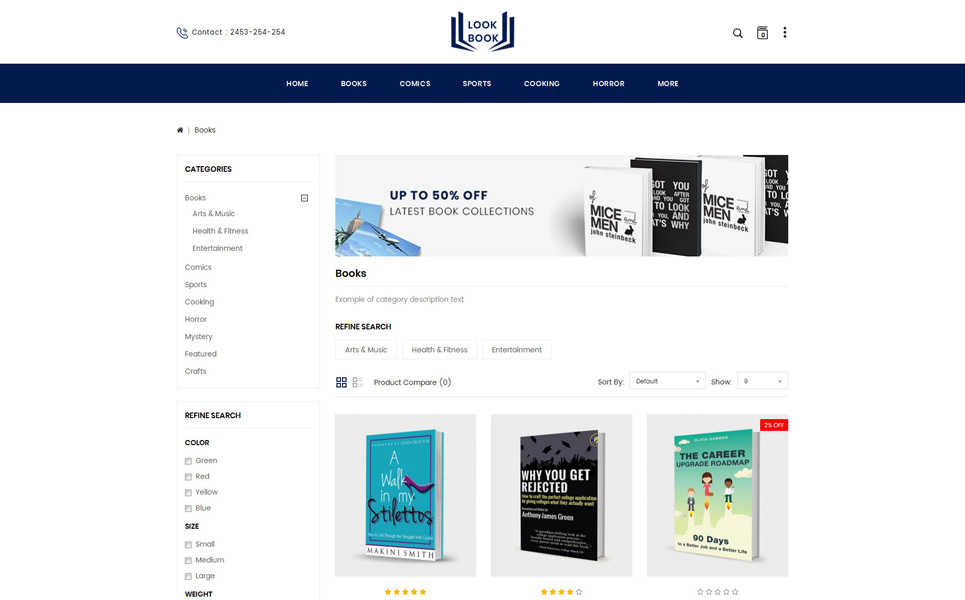The height and width of the screenshot is (600, 965).
Task: Click the 50% off book collections banner
Action: pyautogui.click(x=561, y=206)
